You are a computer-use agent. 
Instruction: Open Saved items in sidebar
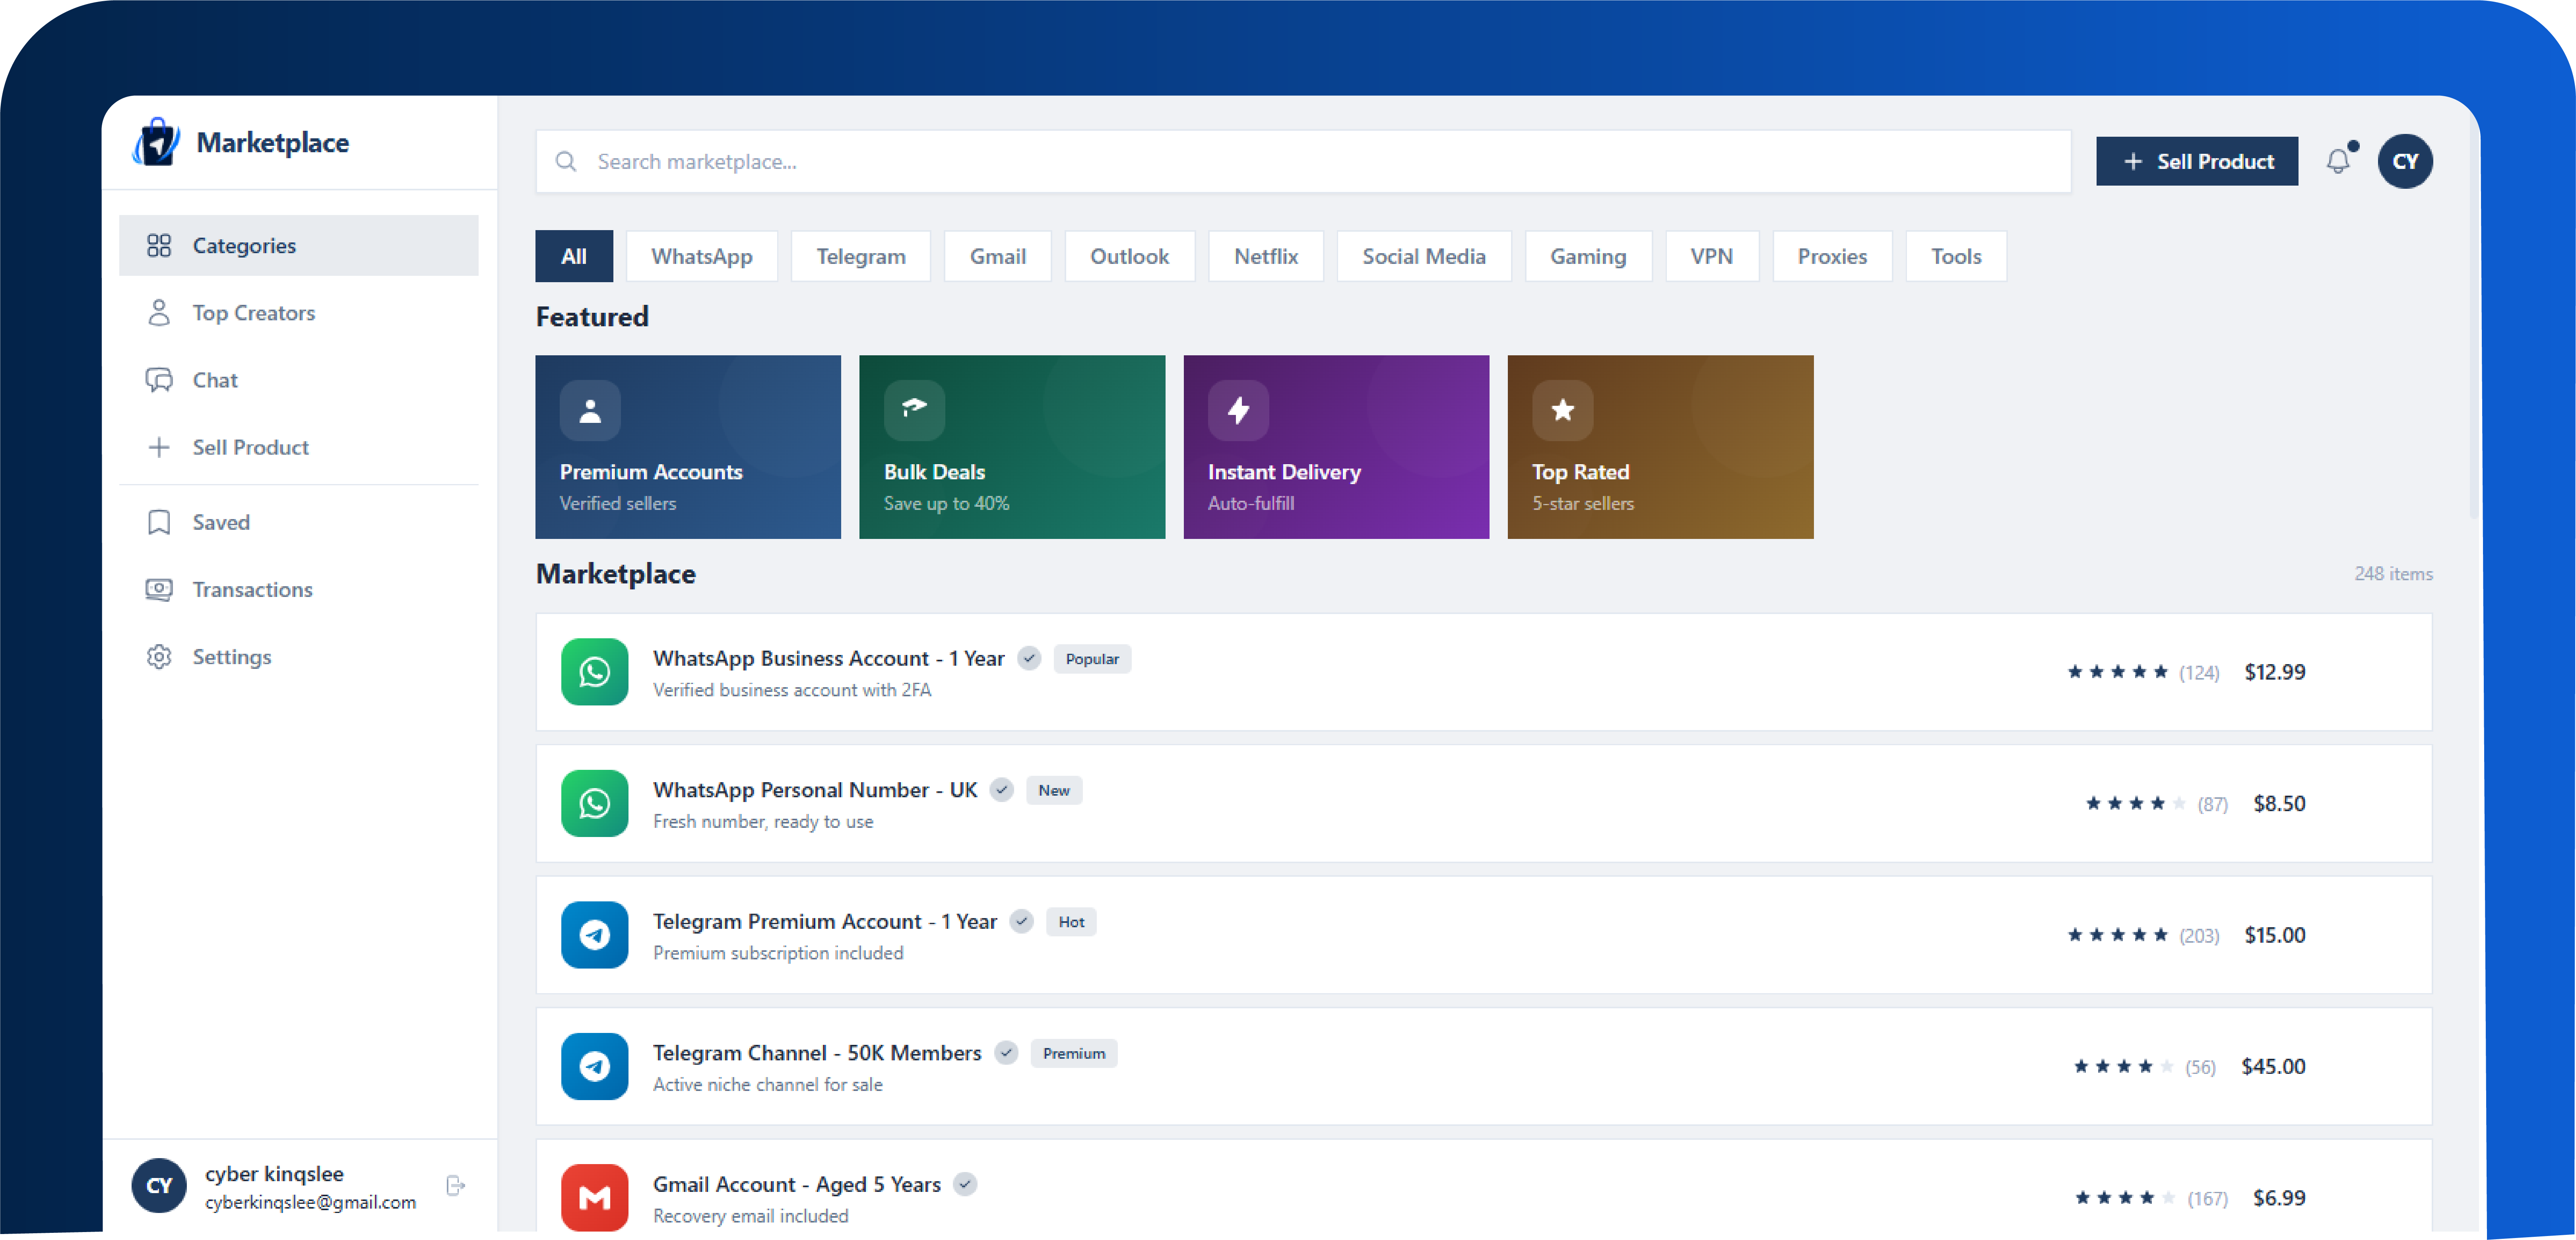(298, 522)
